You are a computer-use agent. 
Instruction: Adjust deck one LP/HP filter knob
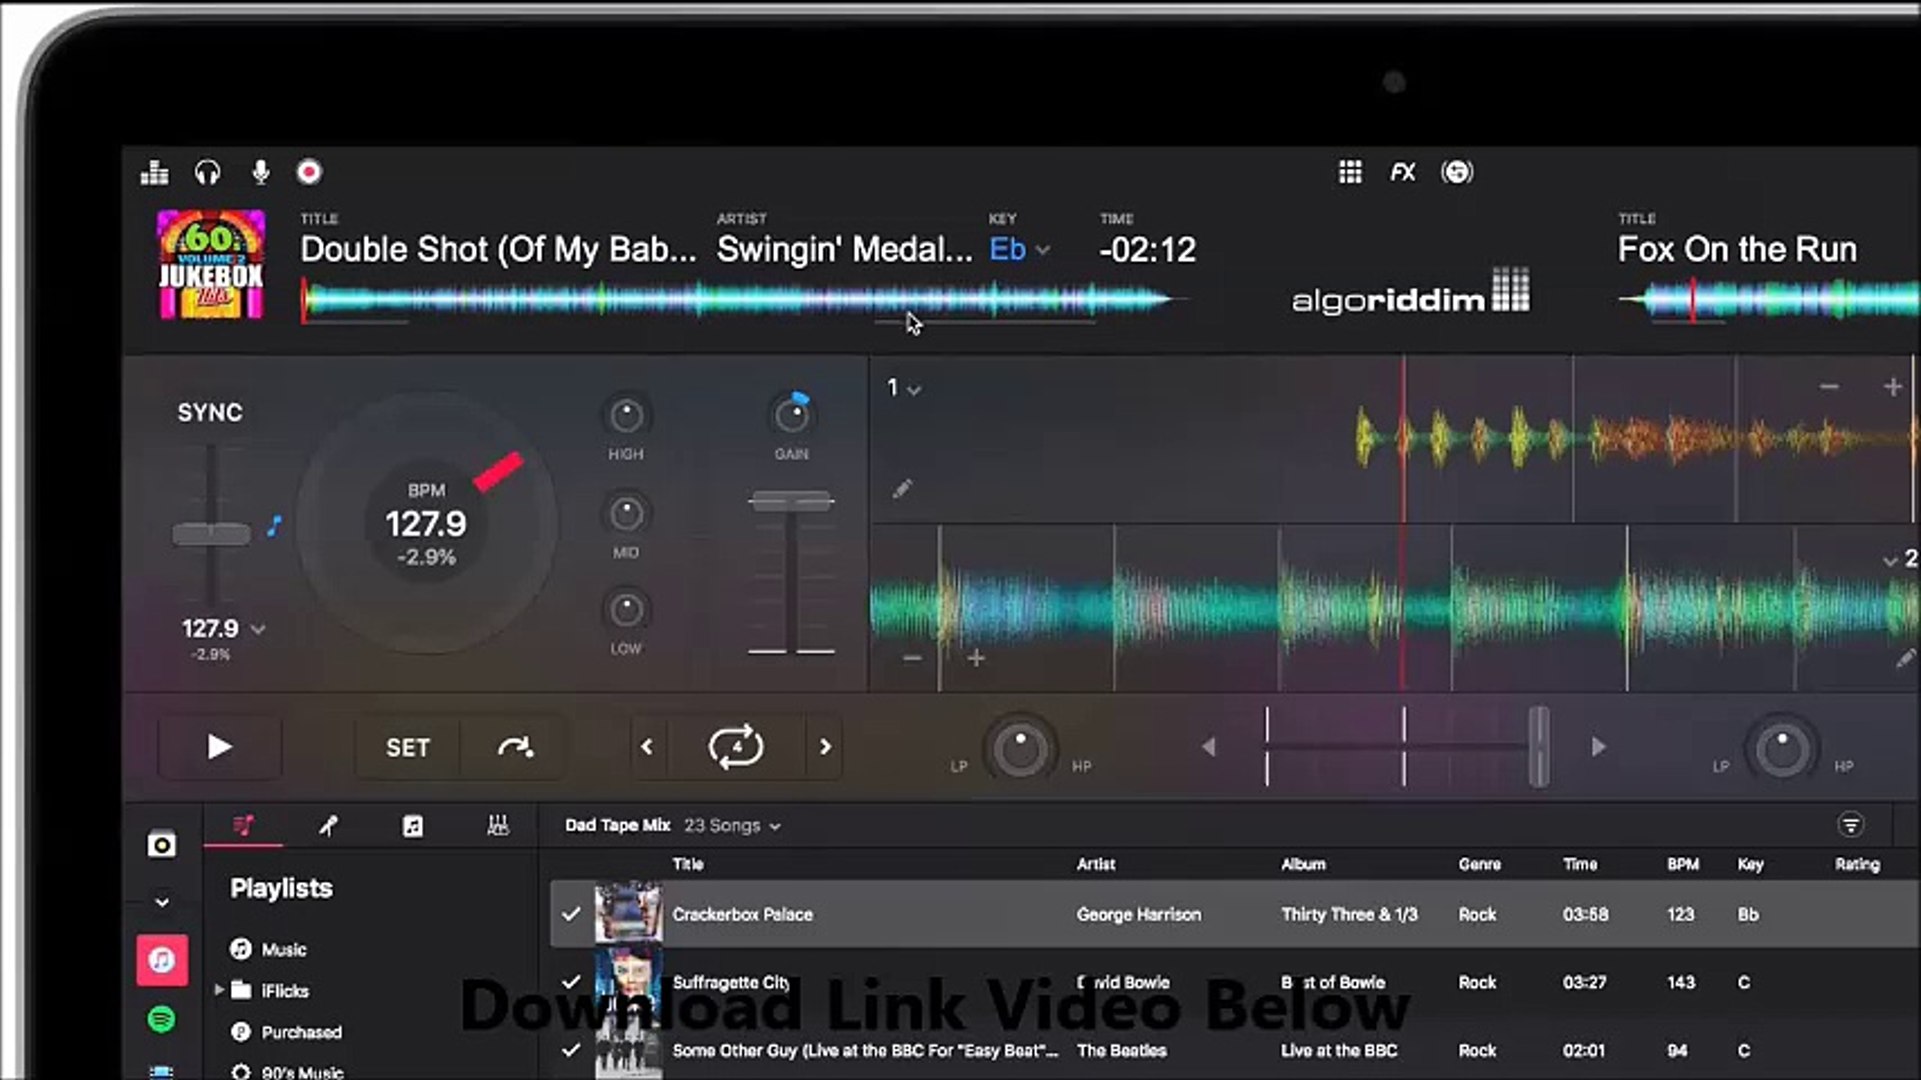tap(1020, 749)
